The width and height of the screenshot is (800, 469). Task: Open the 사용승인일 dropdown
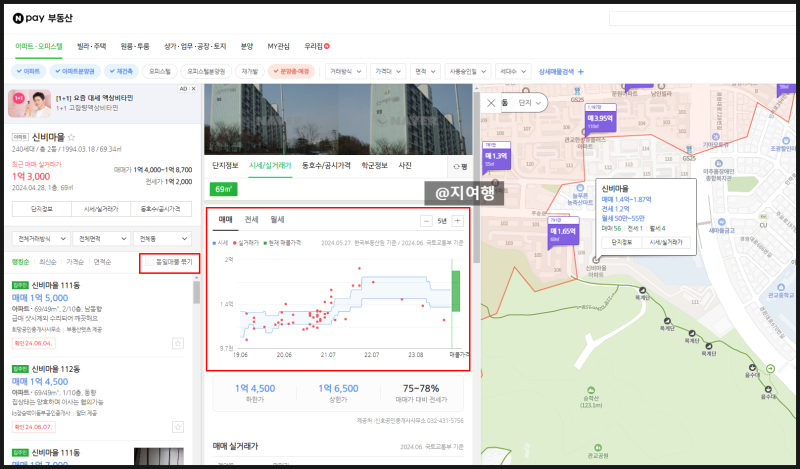(468, 71)
